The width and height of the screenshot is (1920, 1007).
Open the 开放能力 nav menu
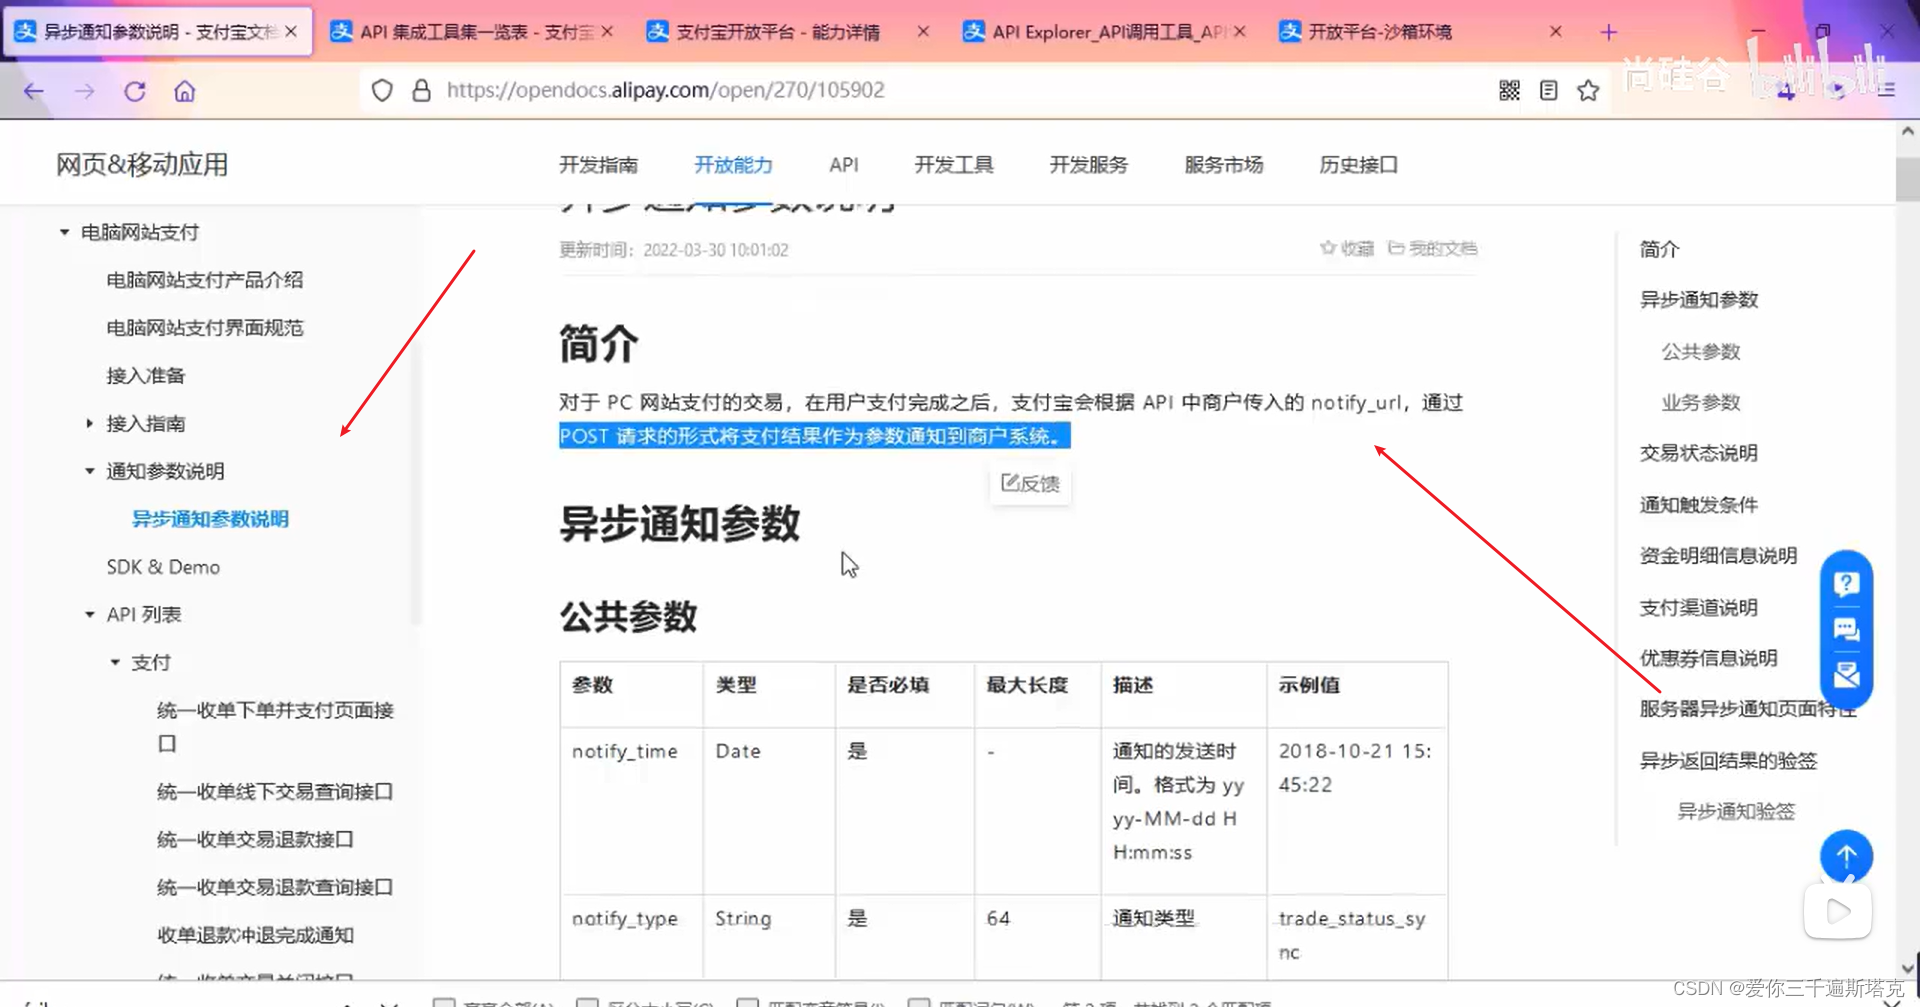pos(733,165)
